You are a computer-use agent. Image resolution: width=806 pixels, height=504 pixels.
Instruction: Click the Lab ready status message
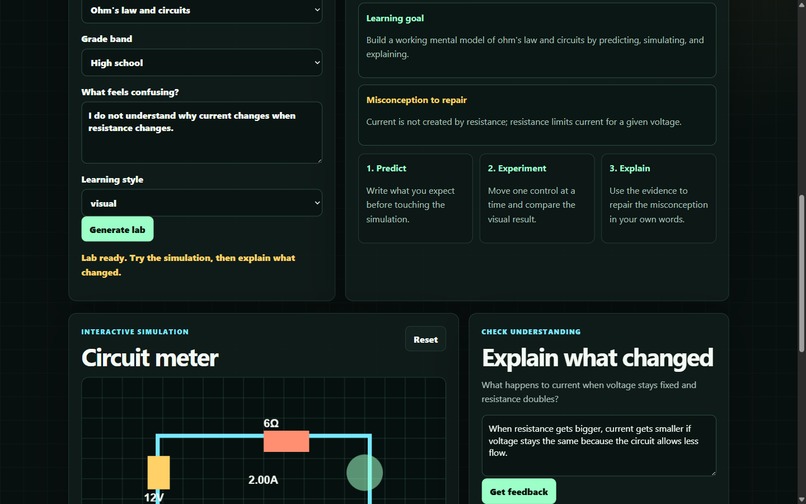[188, 265]
